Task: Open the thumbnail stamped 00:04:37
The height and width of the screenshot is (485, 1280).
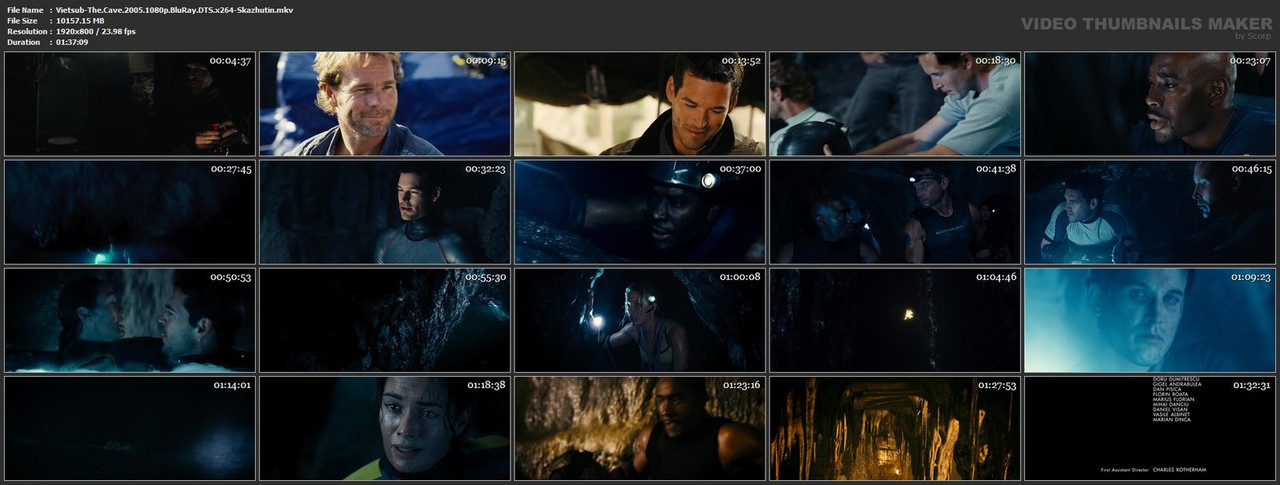Action: click(x=130, y=104)
